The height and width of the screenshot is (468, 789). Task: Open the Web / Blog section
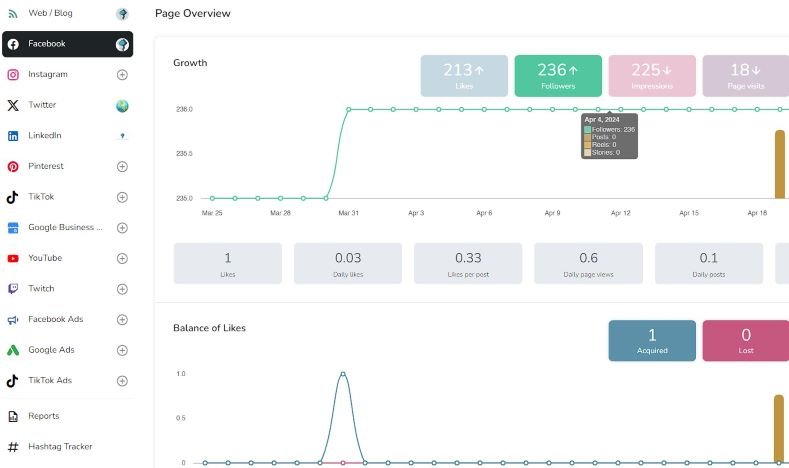point(67,14)
